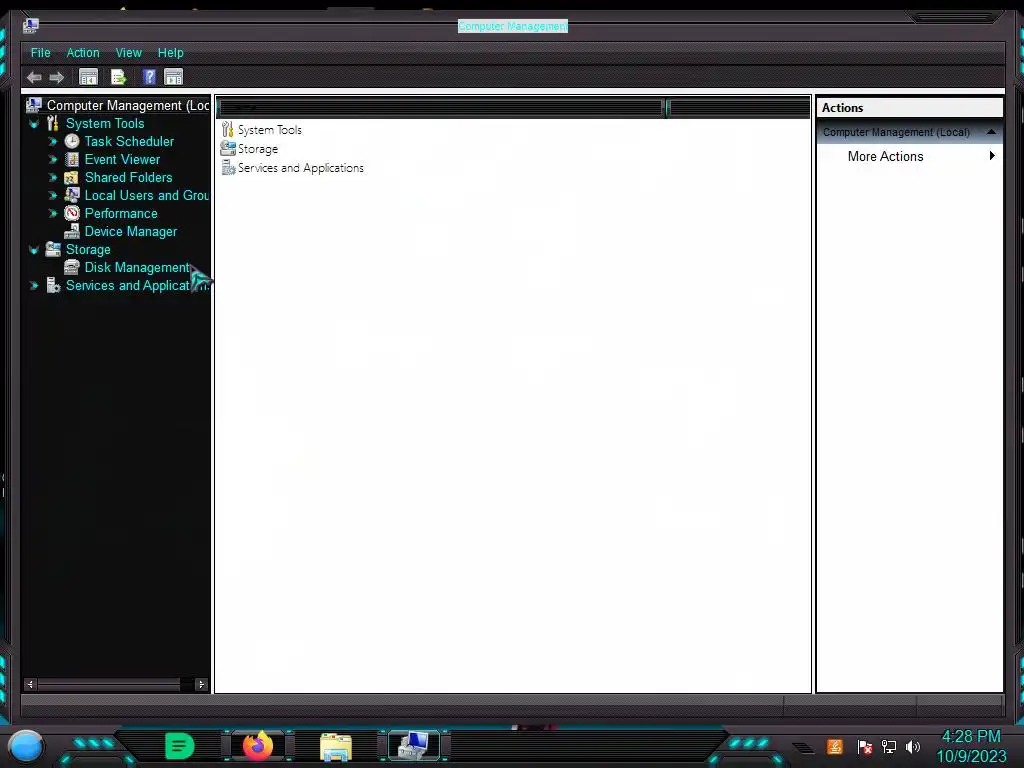The height and width of the screenshot is (768, 1024).
Task: Click the Performance gauge icon
Action: [x=72, y=214]
